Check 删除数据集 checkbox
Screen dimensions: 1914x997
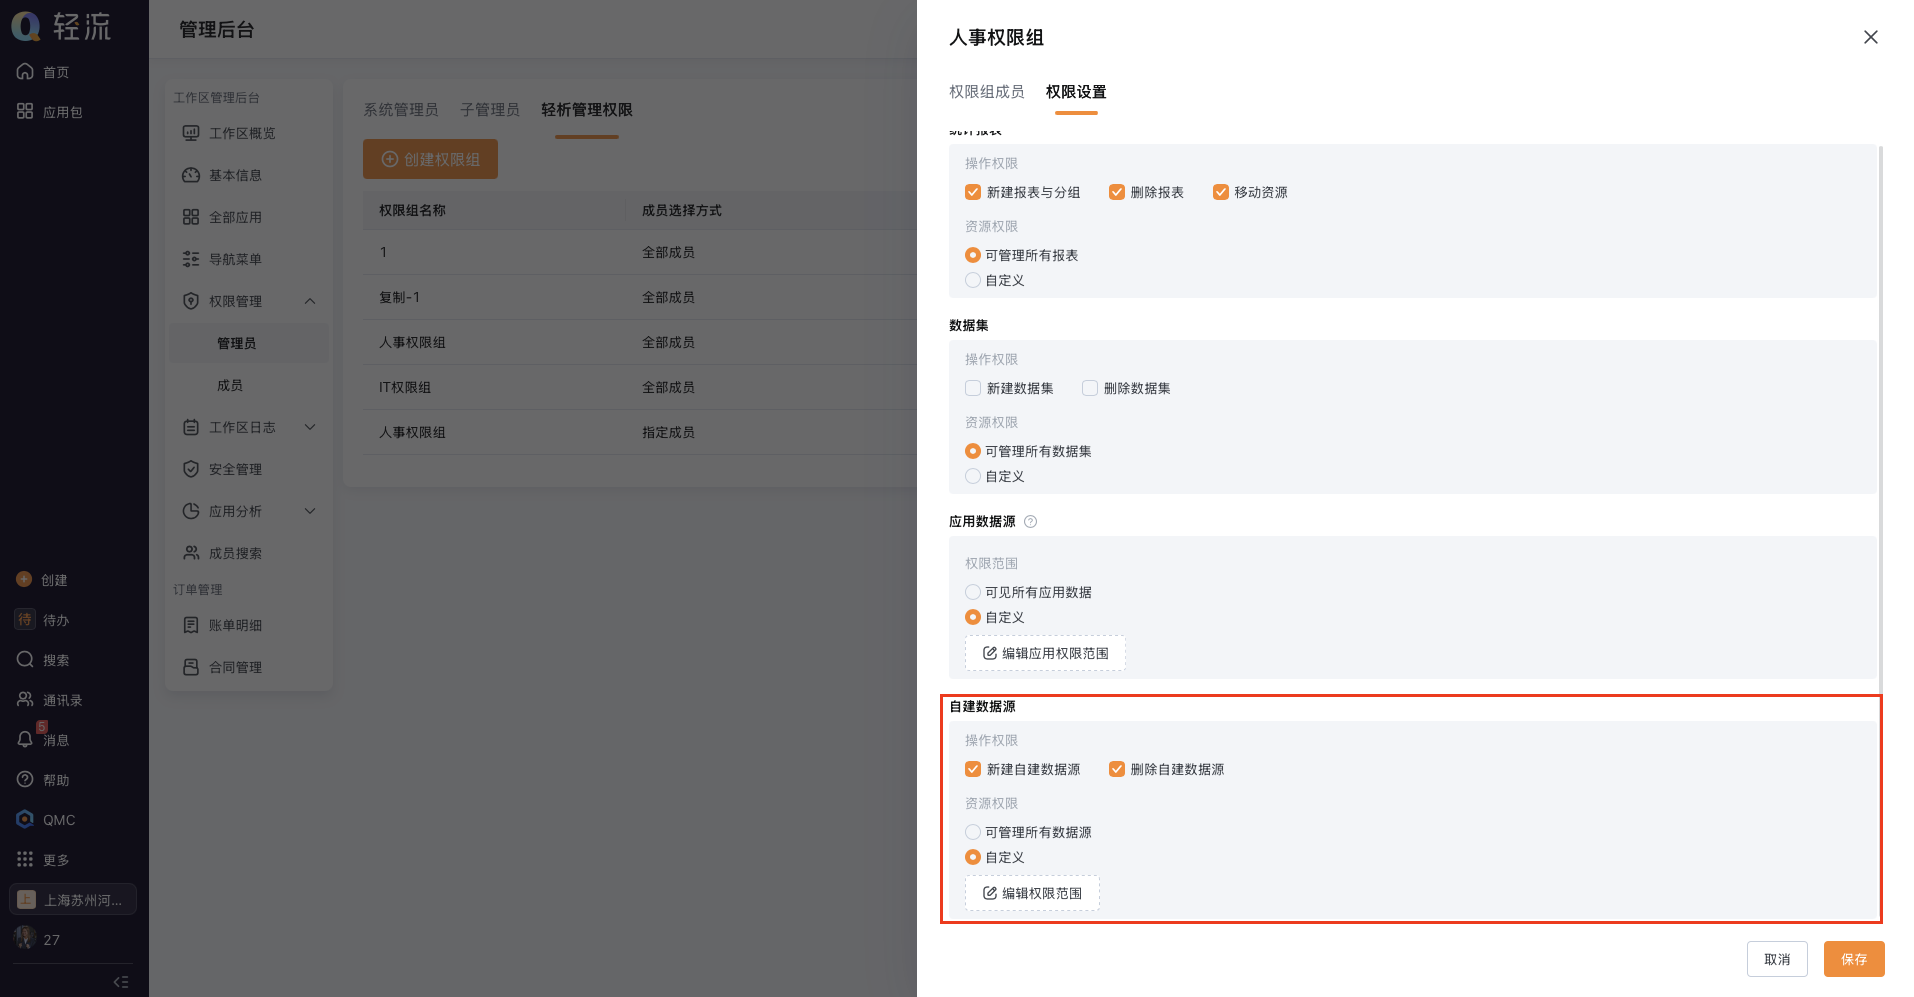(1090, 388)
